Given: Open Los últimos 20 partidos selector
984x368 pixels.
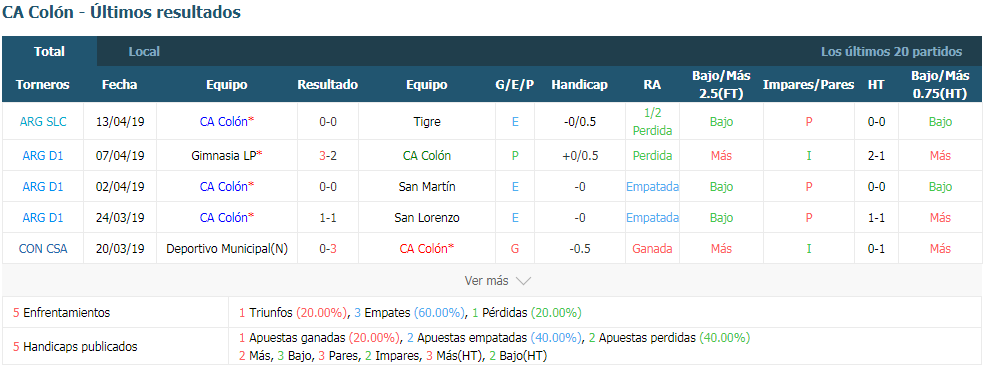Looking at the screenshot, I should click(x=891, y=51).
